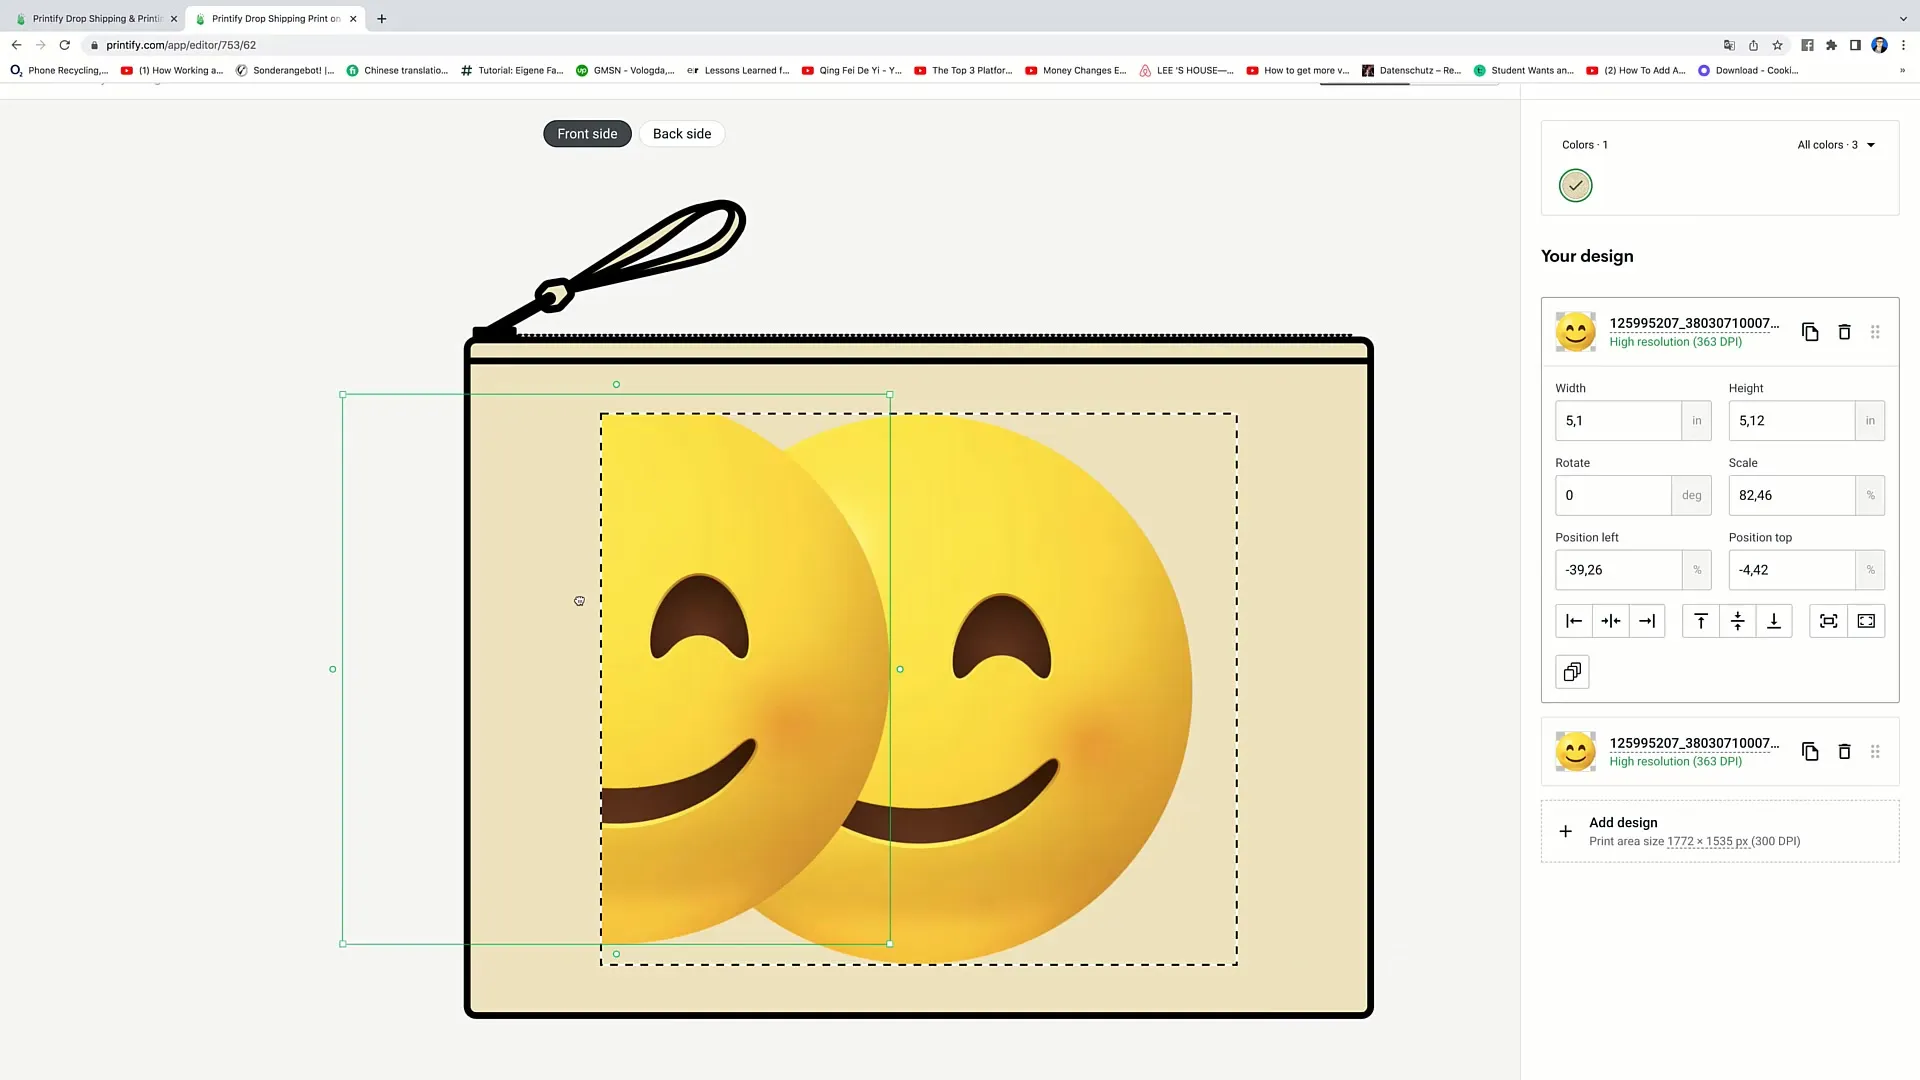Viewport: 1920px width, 1080px height.
Task: Select the second smiley layer thumbnail
Action: click(1575, 751)
